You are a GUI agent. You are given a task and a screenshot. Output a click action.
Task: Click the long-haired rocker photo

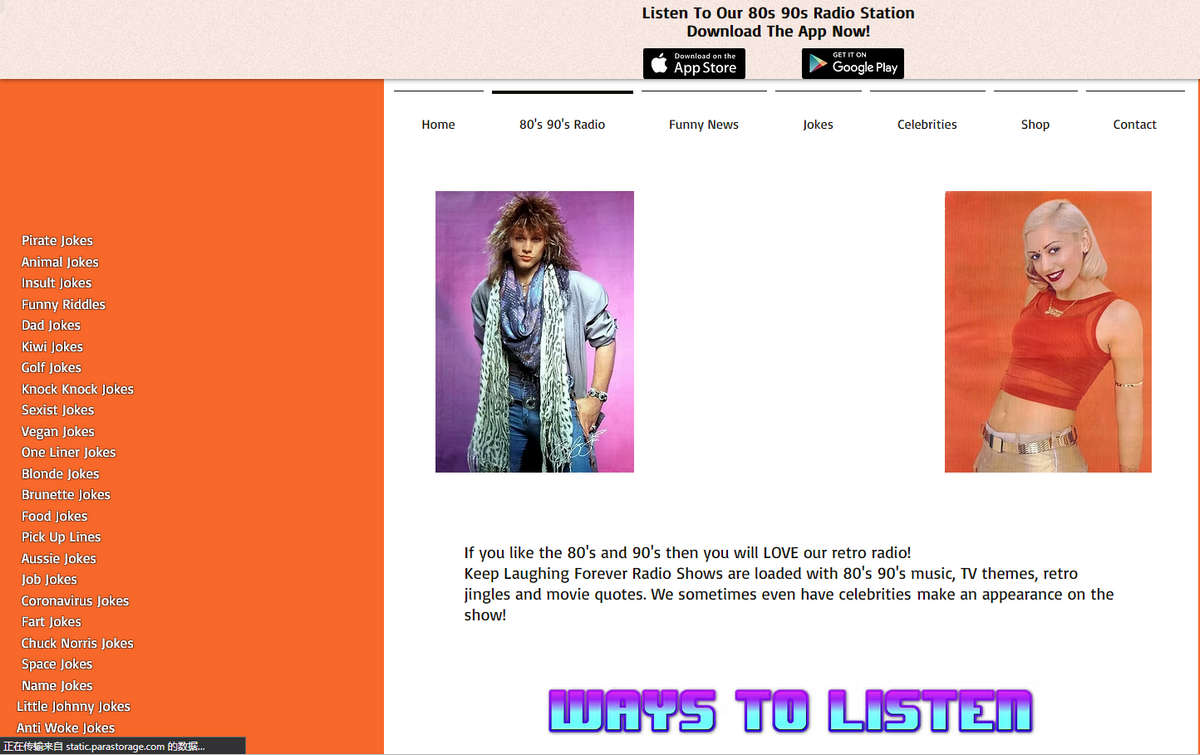534,331
